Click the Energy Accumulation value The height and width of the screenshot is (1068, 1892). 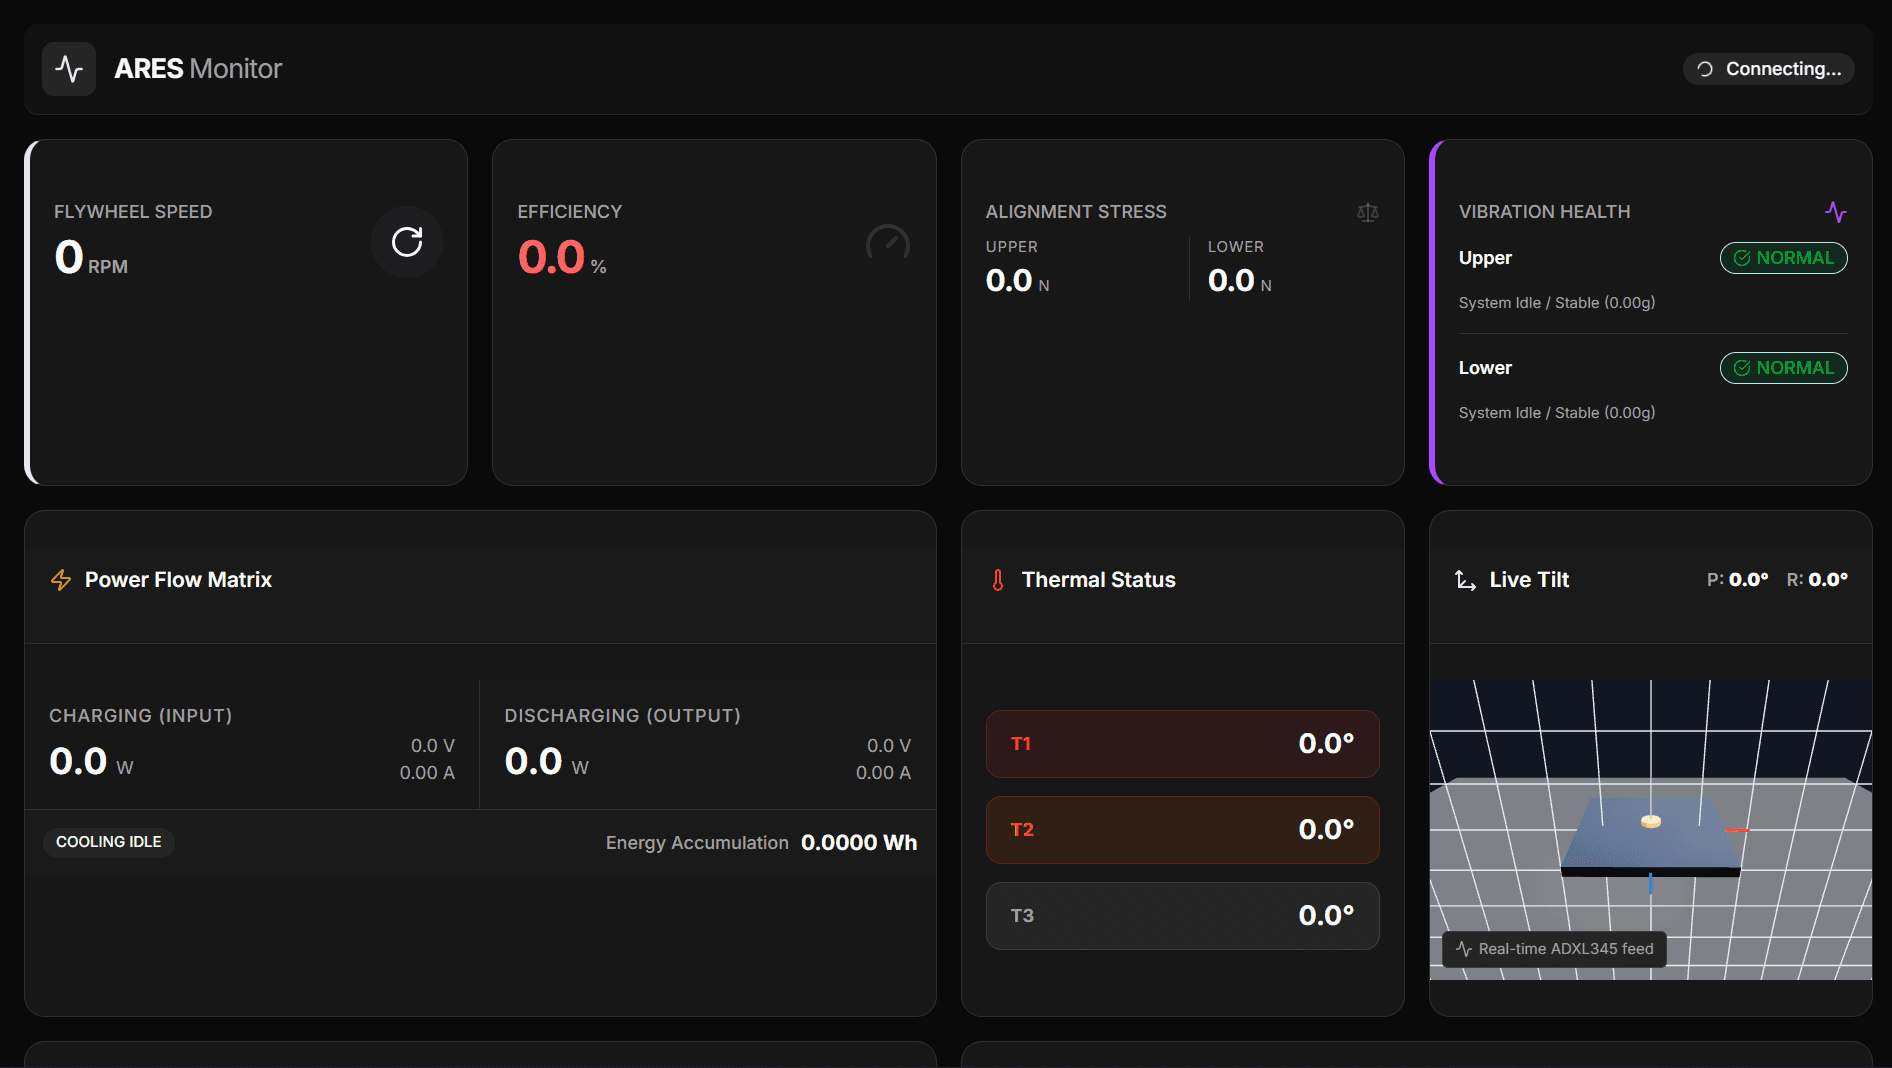click(858, 843)
